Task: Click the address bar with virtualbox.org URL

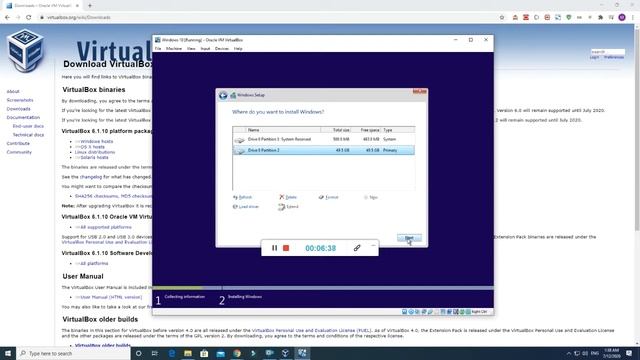Action: click(269, 18)
